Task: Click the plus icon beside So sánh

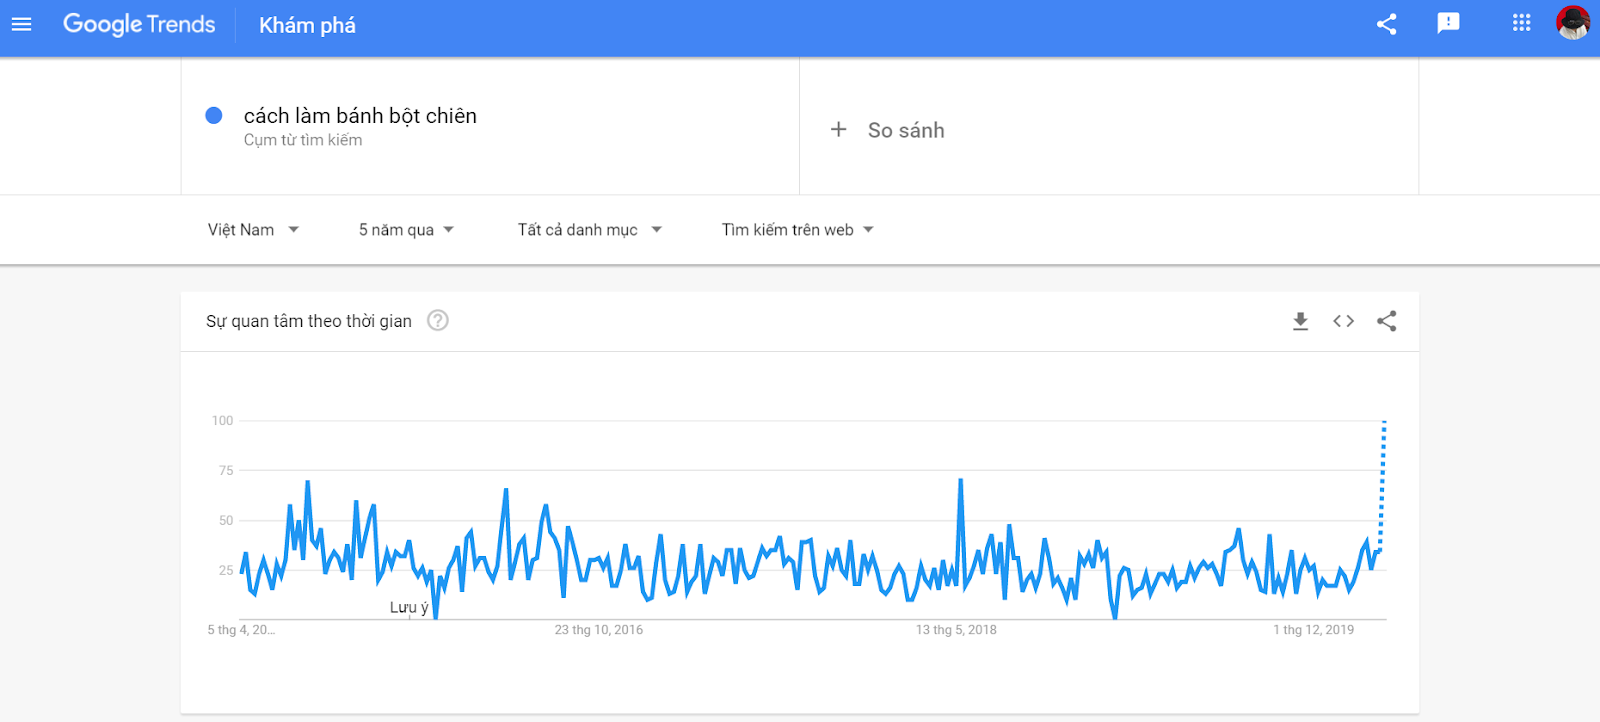Action: tap(839, 129)
